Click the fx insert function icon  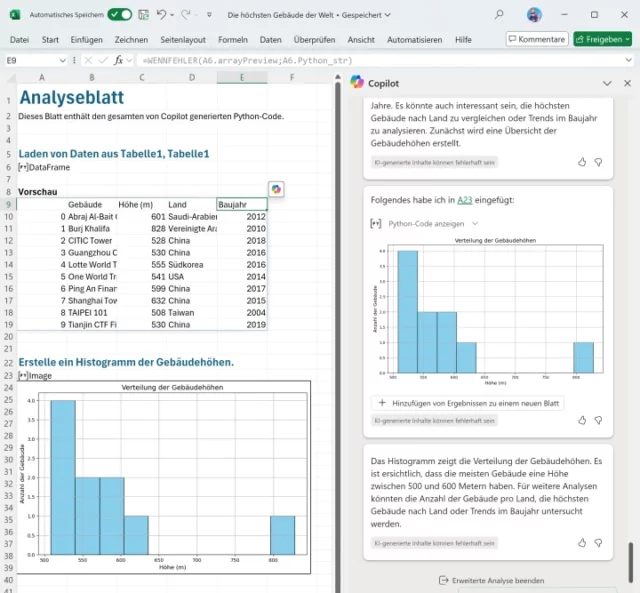coord(118,60)
